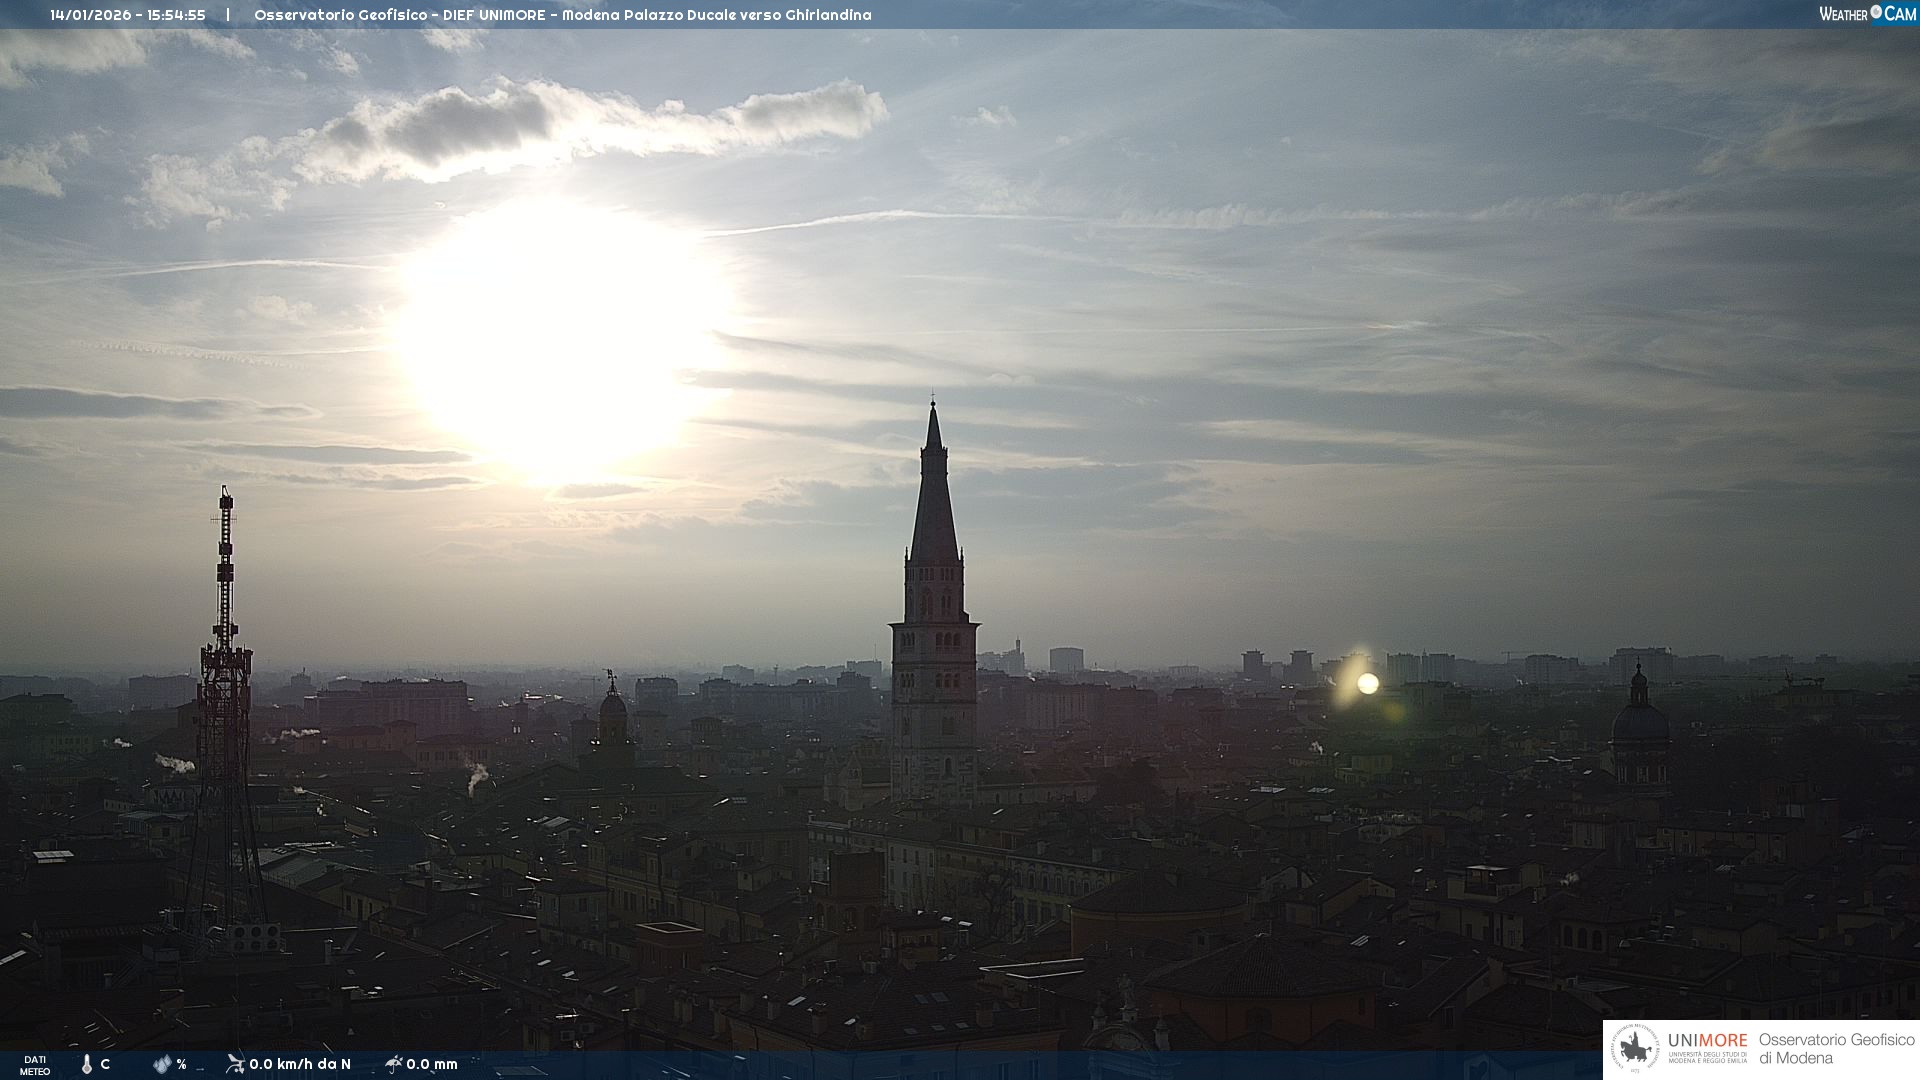Image resolution: width=1920 pixels, height=1080 pixels.
Task: Click the thermometer temperature icon
Action: point(86,1064)
